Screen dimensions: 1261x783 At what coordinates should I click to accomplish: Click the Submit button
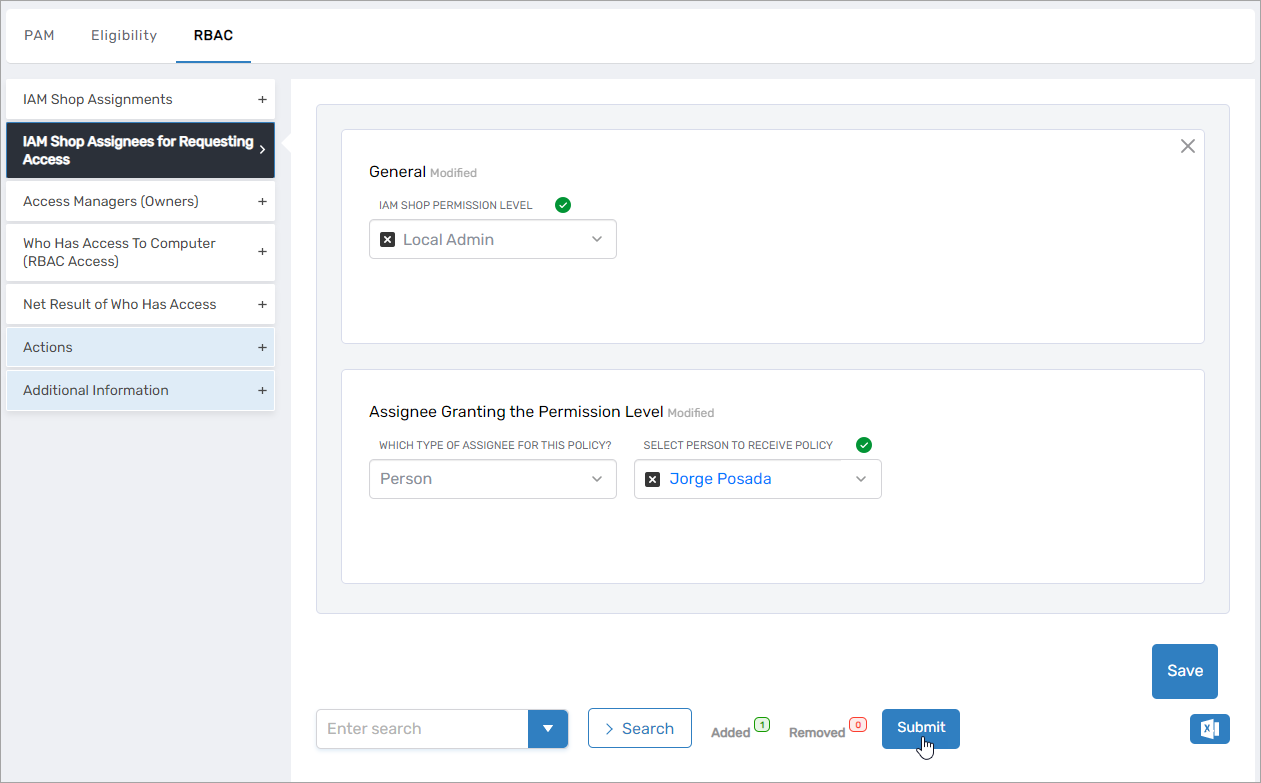coord(920,728)
